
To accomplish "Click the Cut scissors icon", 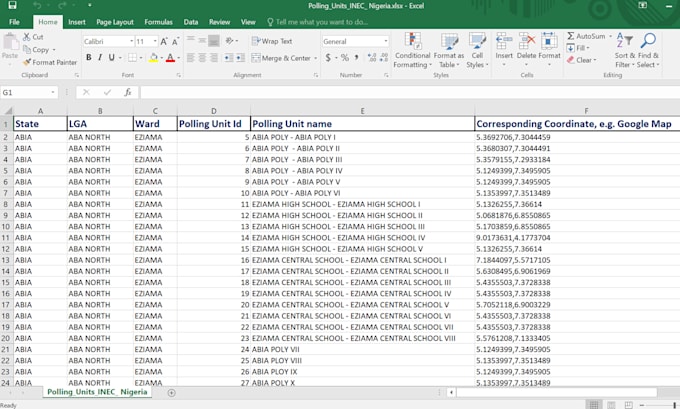I will tap(27, 37).
